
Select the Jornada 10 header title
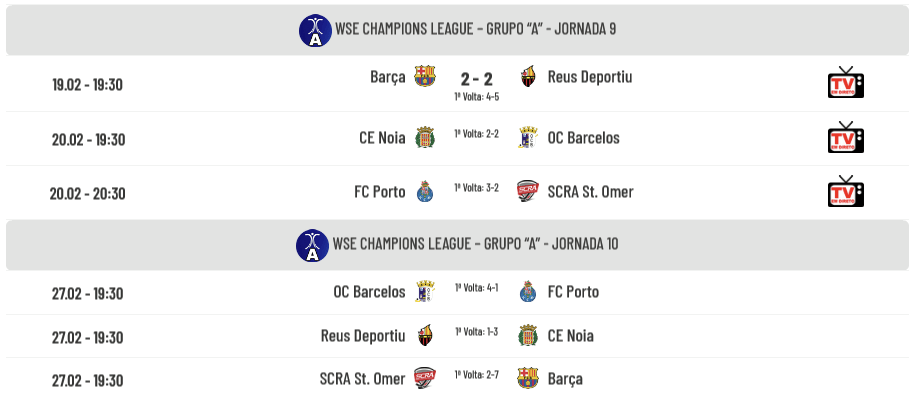(x=475, y=243)
